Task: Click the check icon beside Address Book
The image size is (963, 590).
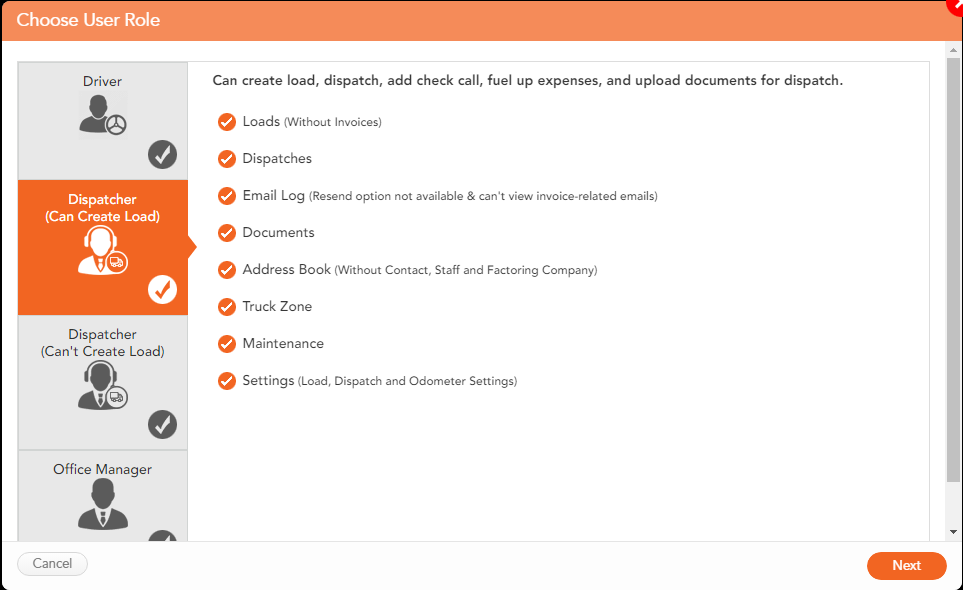Action: coord(227,270)
